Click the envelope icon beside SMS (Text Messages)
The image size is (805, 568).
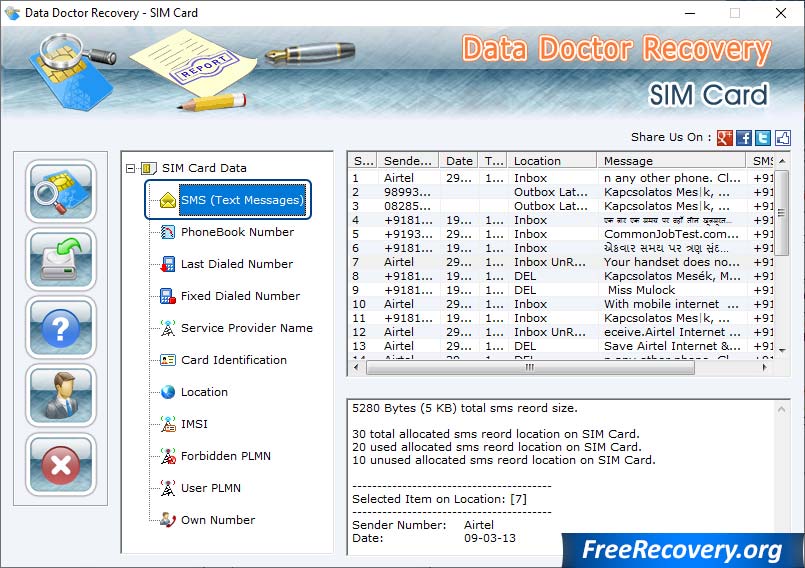[168, 200]
